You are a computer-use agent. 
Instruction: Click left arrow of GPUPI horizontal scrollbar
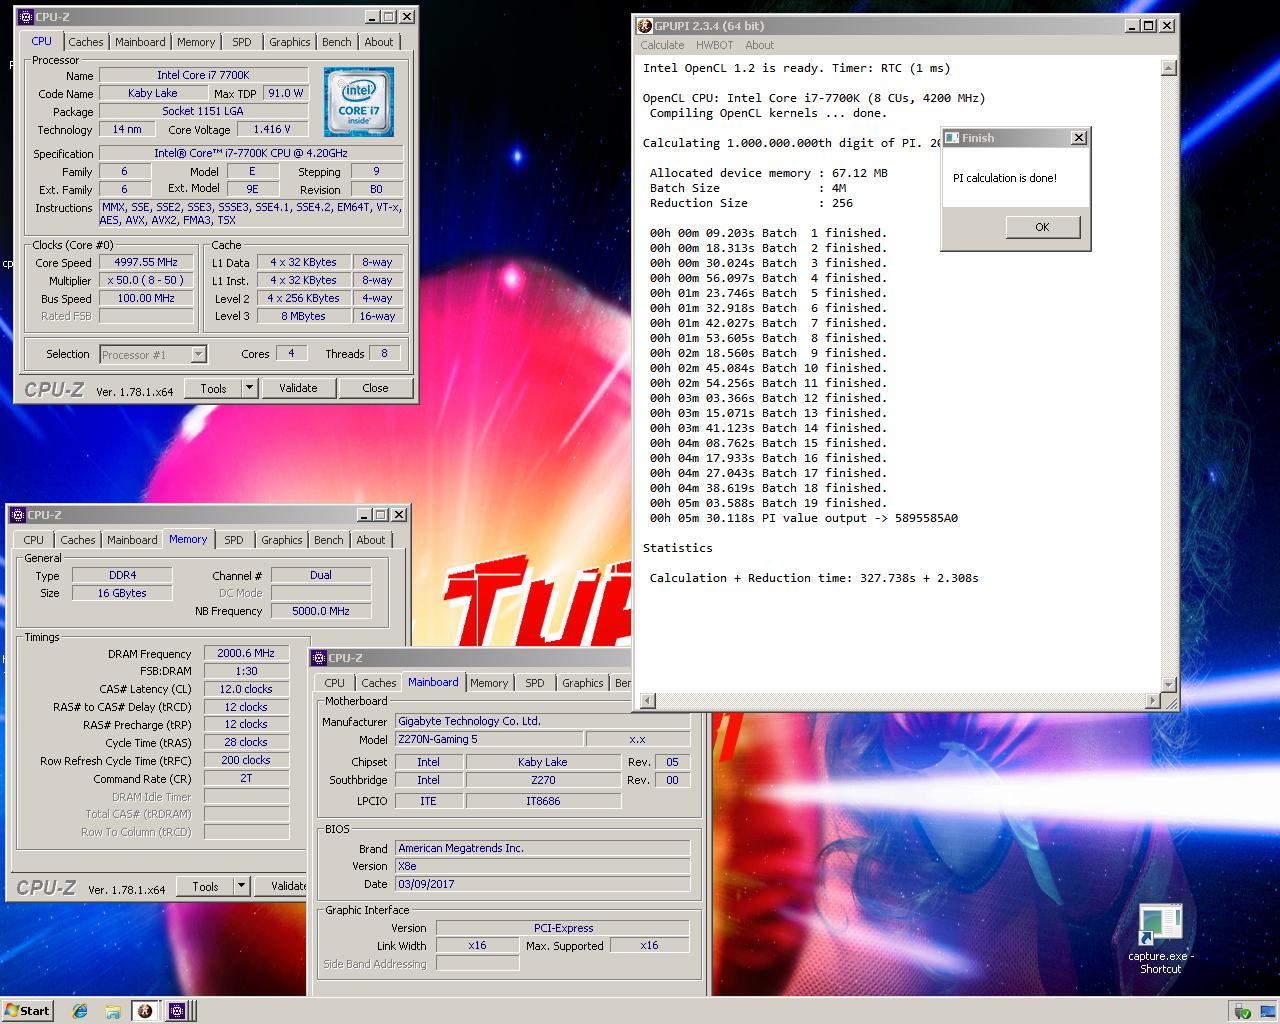(647, 701)
